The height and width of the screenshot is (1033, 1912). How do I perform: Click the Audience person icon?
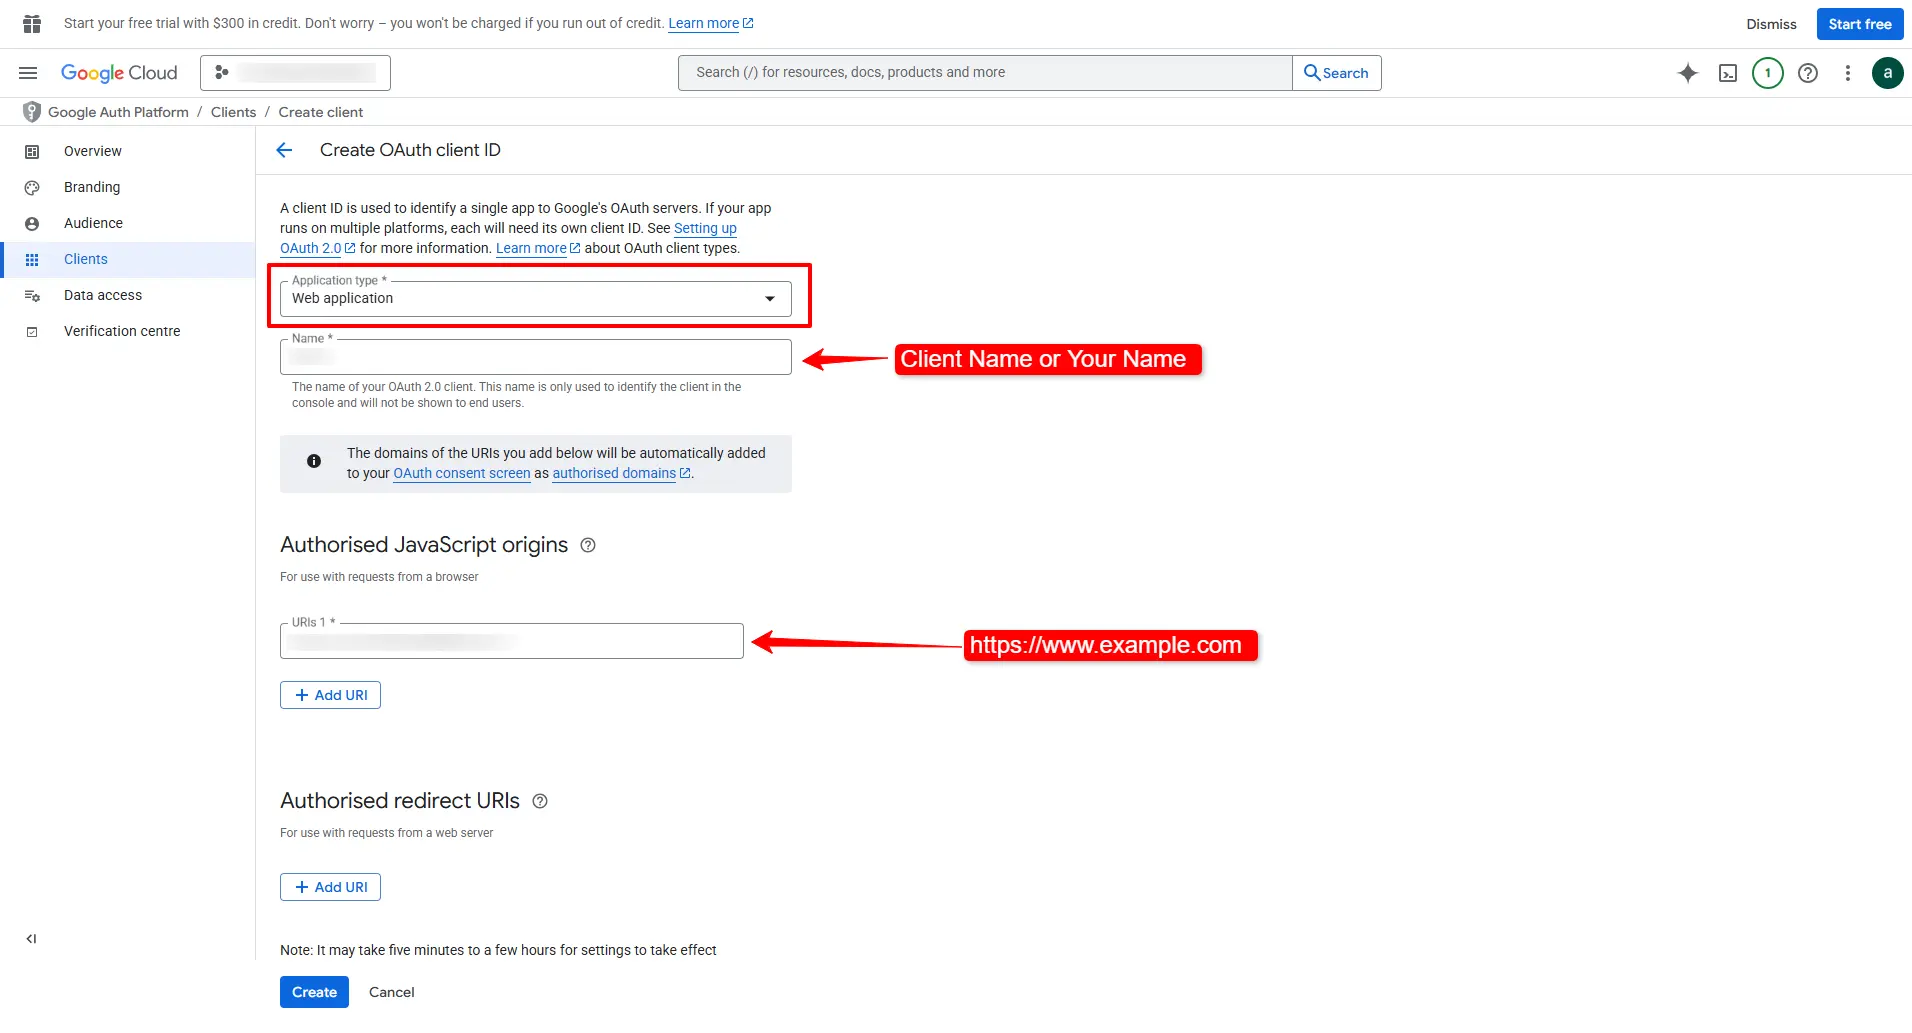click(x=32, y=224)
